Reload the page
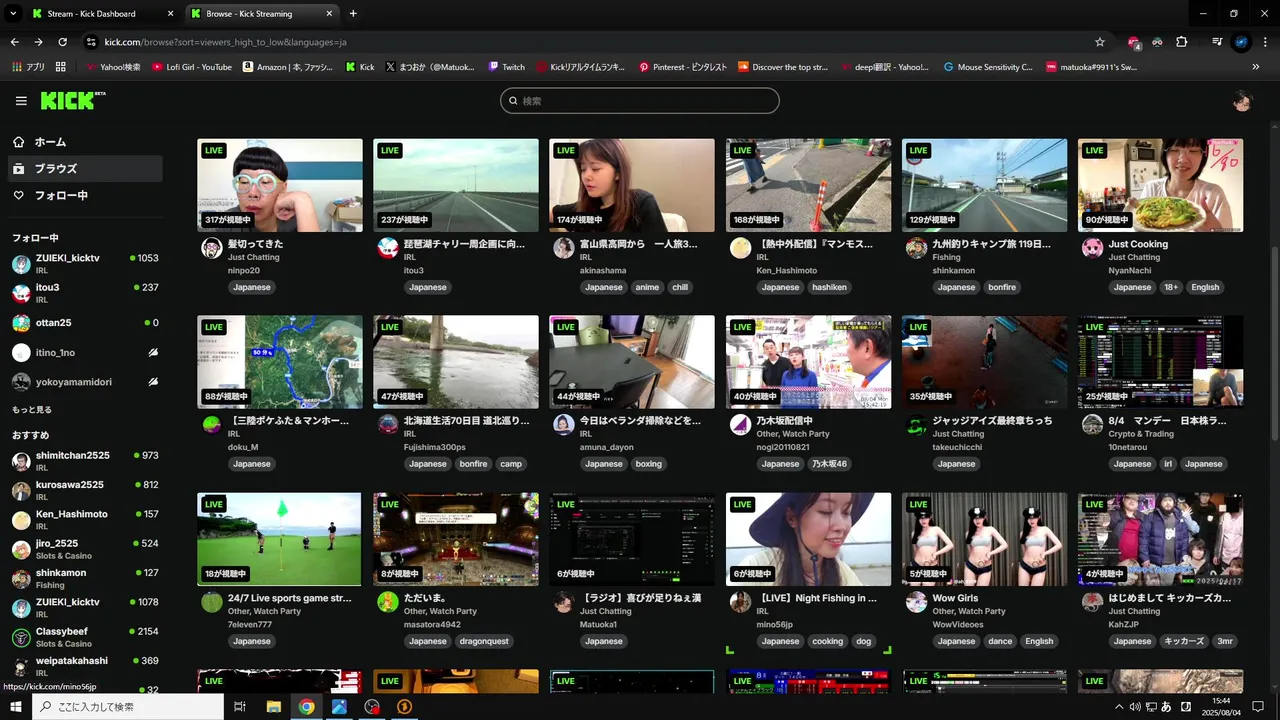 [63, 42]
